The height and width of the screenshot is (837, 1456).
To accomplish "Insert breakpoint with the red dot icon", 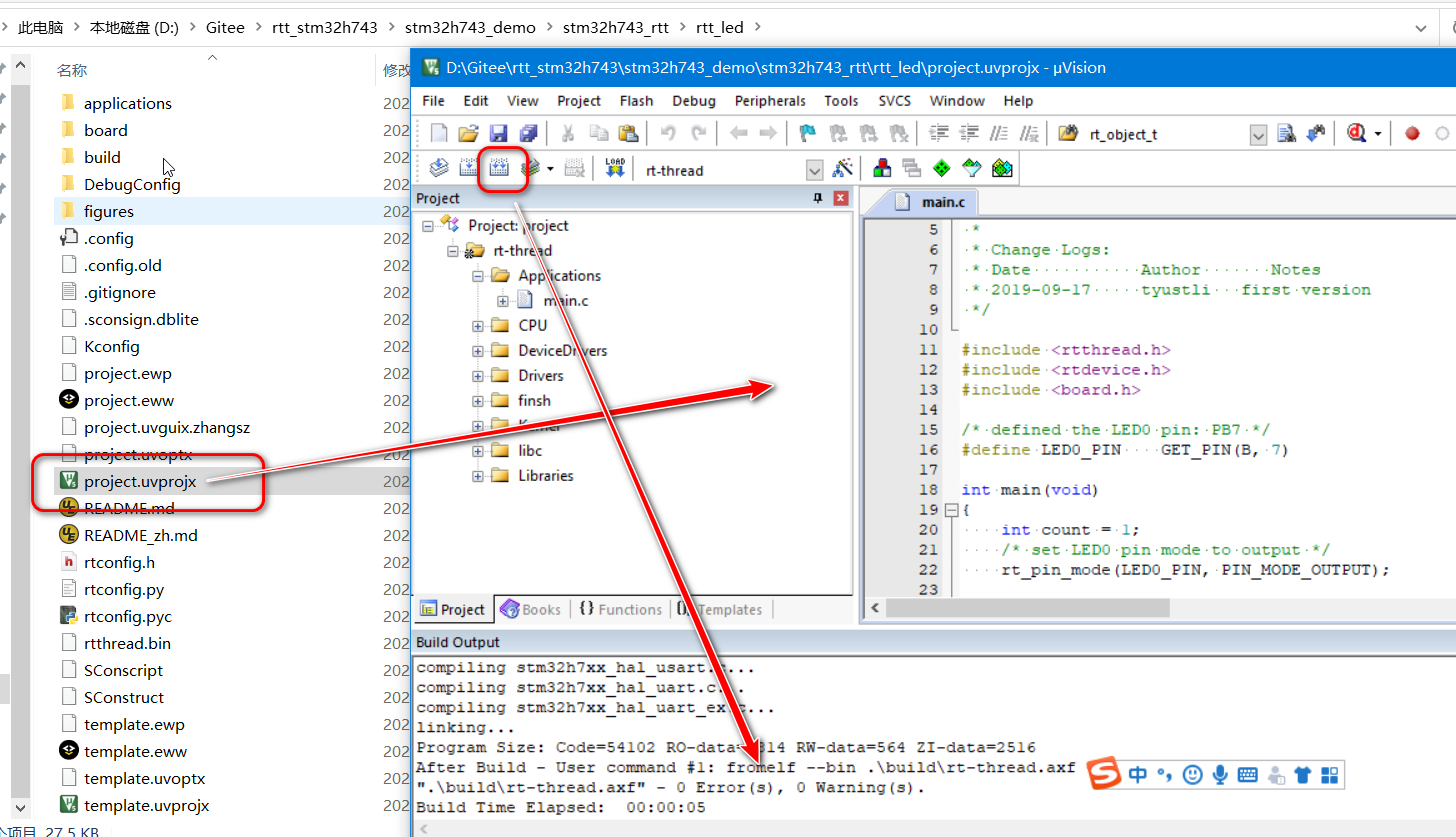I will pos(1412,133).
